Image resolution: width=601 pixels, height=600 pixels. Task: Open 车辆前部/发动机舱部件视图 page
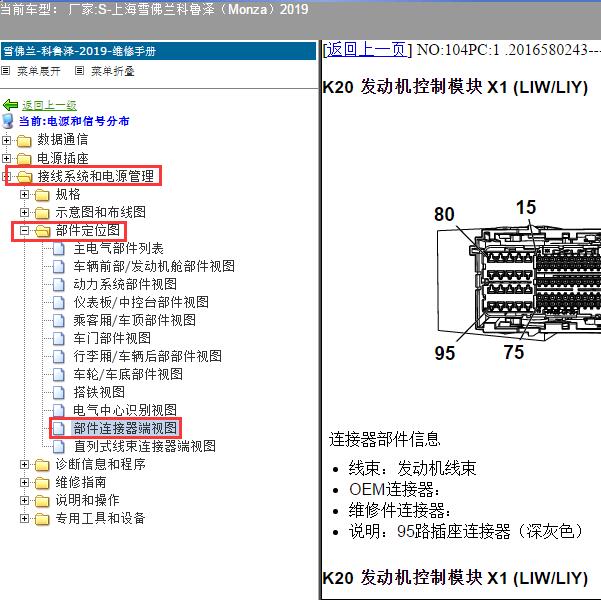click(154, 266)
